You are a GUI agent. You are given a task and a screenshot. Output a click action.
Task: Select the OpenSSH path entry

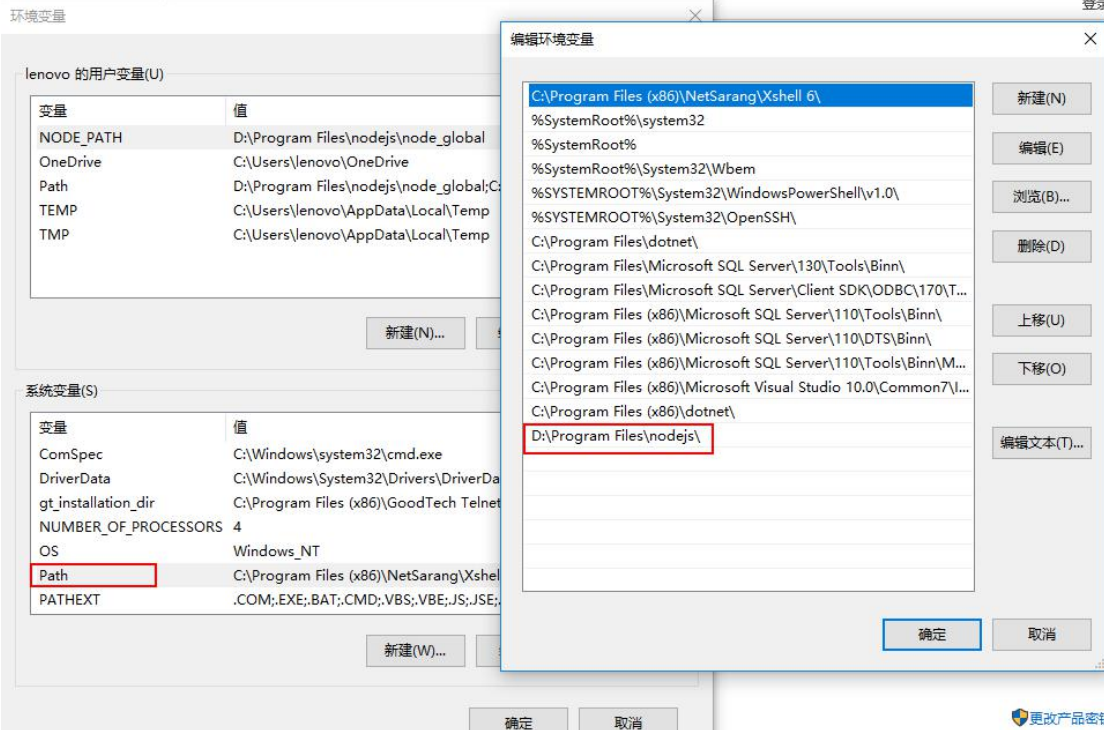point(750,218)
